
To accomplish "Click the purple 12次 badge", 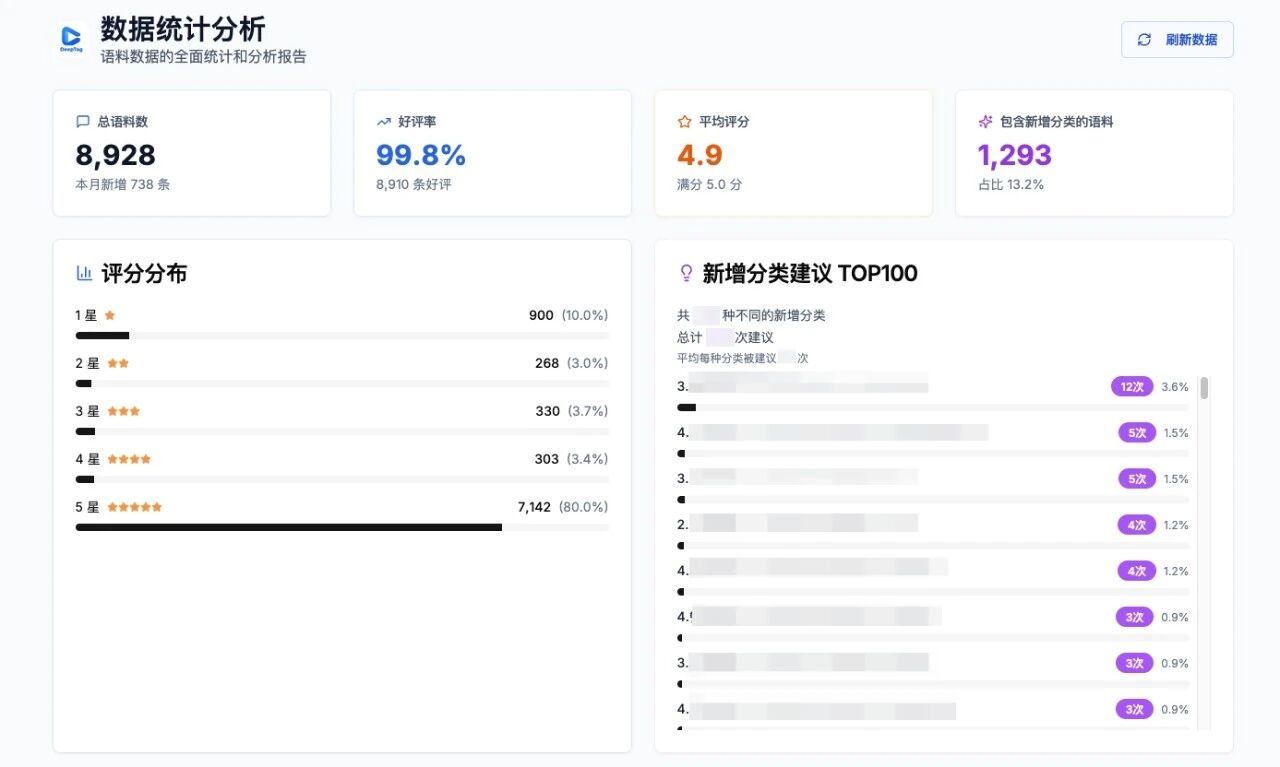I will pyautogui.click(x=1132, y=387).
